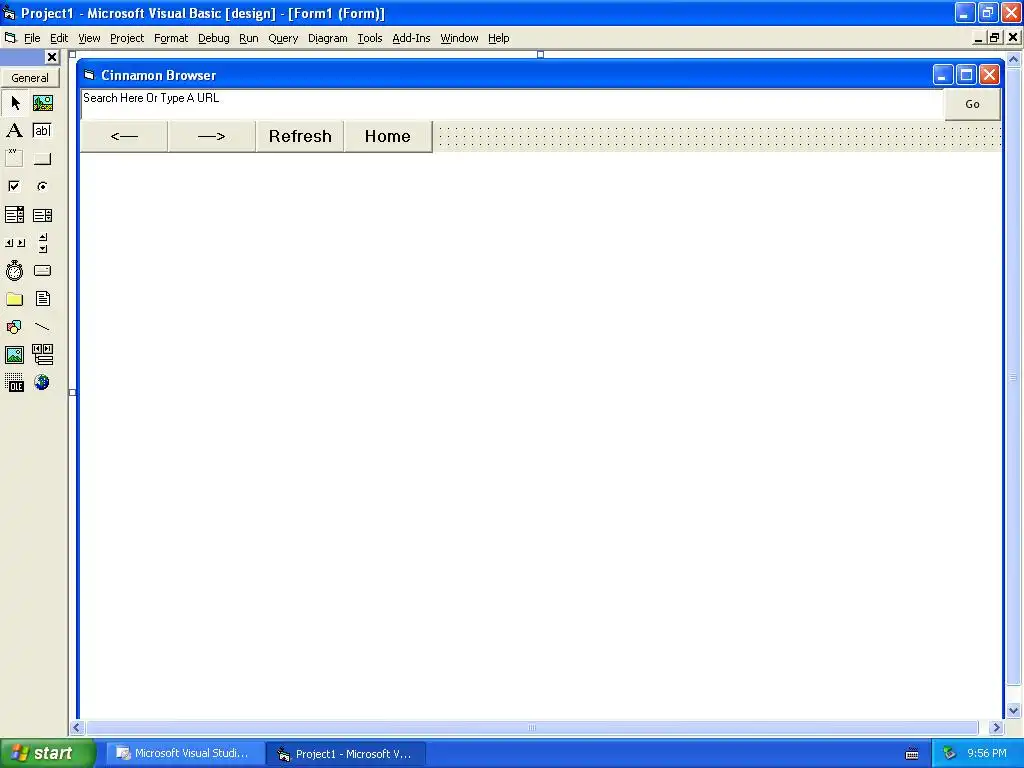Select the DriveListBox control tool
1024x768 pixels.
(42, 270)
